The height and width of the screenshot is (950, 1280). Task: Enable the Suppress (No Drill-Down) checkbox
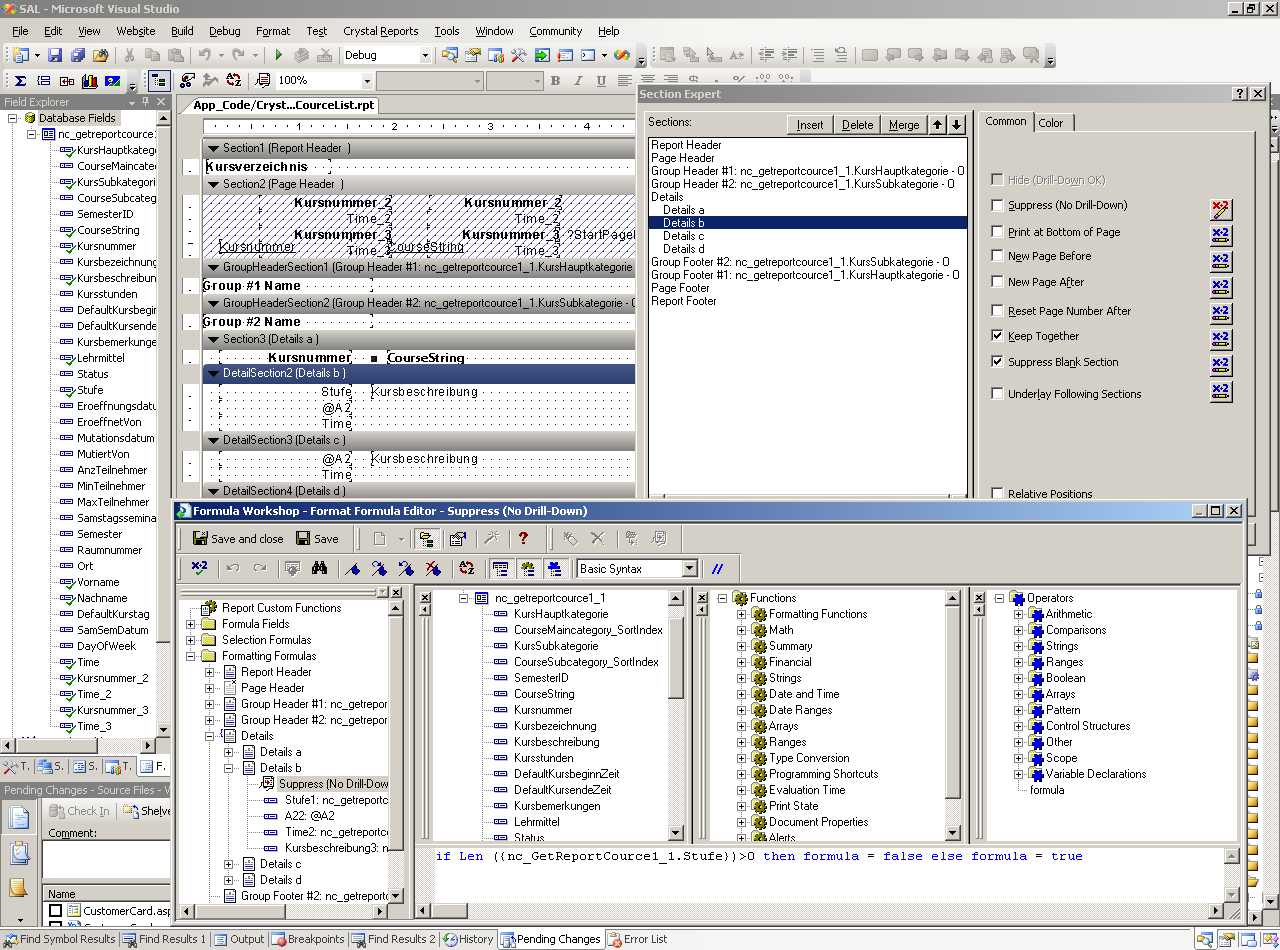(x=997, y=206)
